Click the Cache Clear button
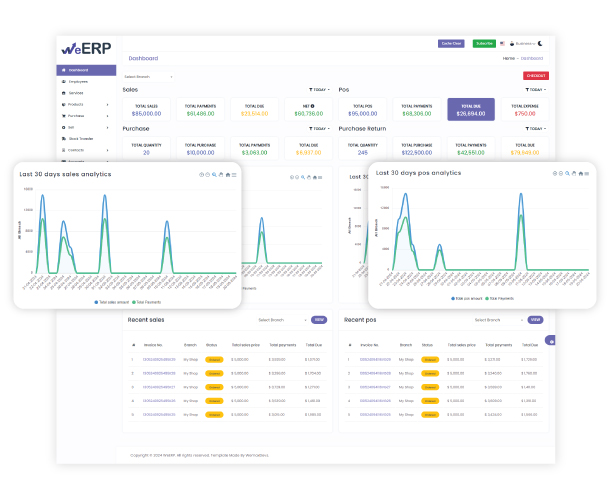This screenshot has width=610, height=500. pos(451,43)
